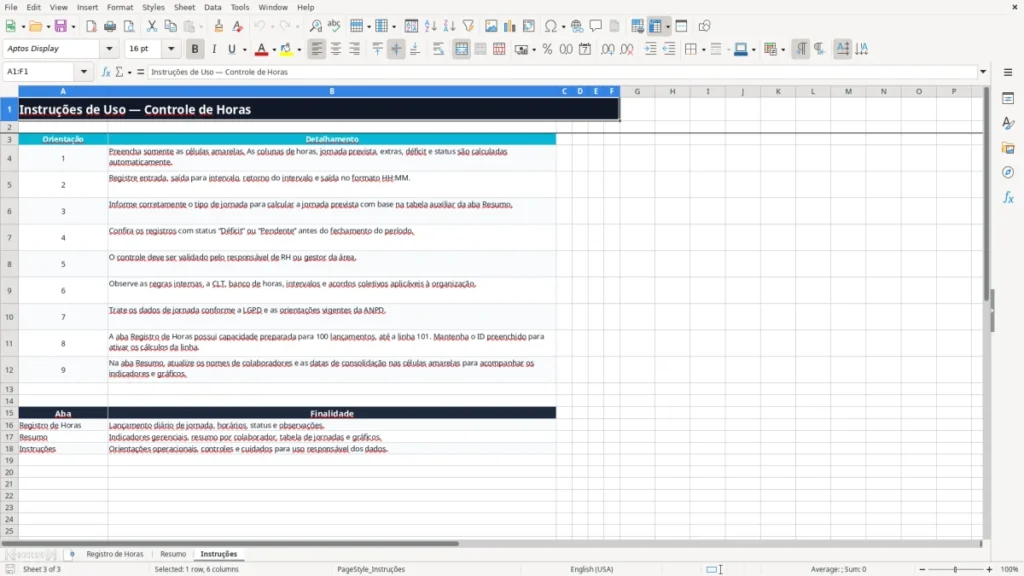Insert a hyperlink via globe icon
This screenshot has height=576, width=1024.
pos(577,26)
